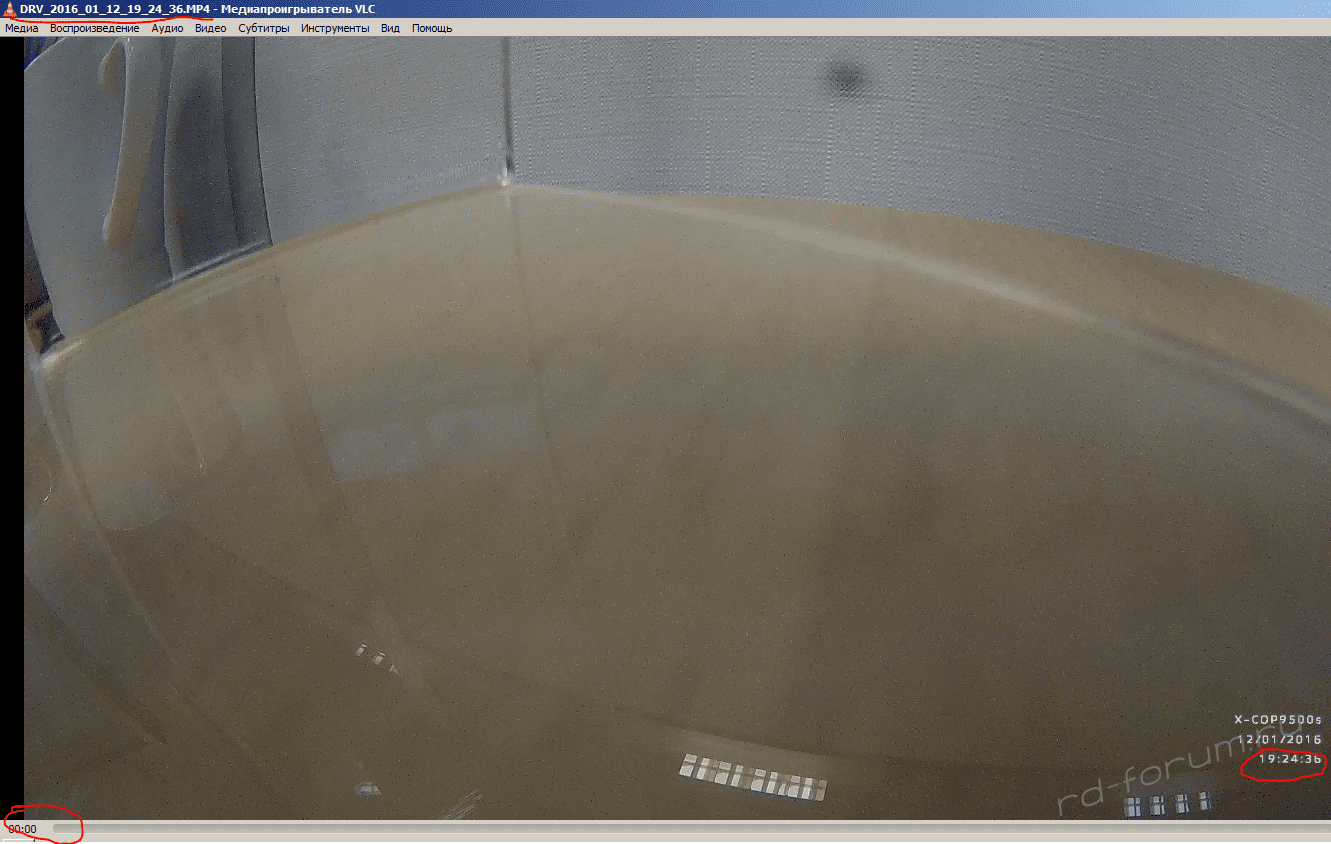Click the 00:00 elapsed time label
Image resolution: width=1331 pixels, height=844 pixels.
point(22,829)
